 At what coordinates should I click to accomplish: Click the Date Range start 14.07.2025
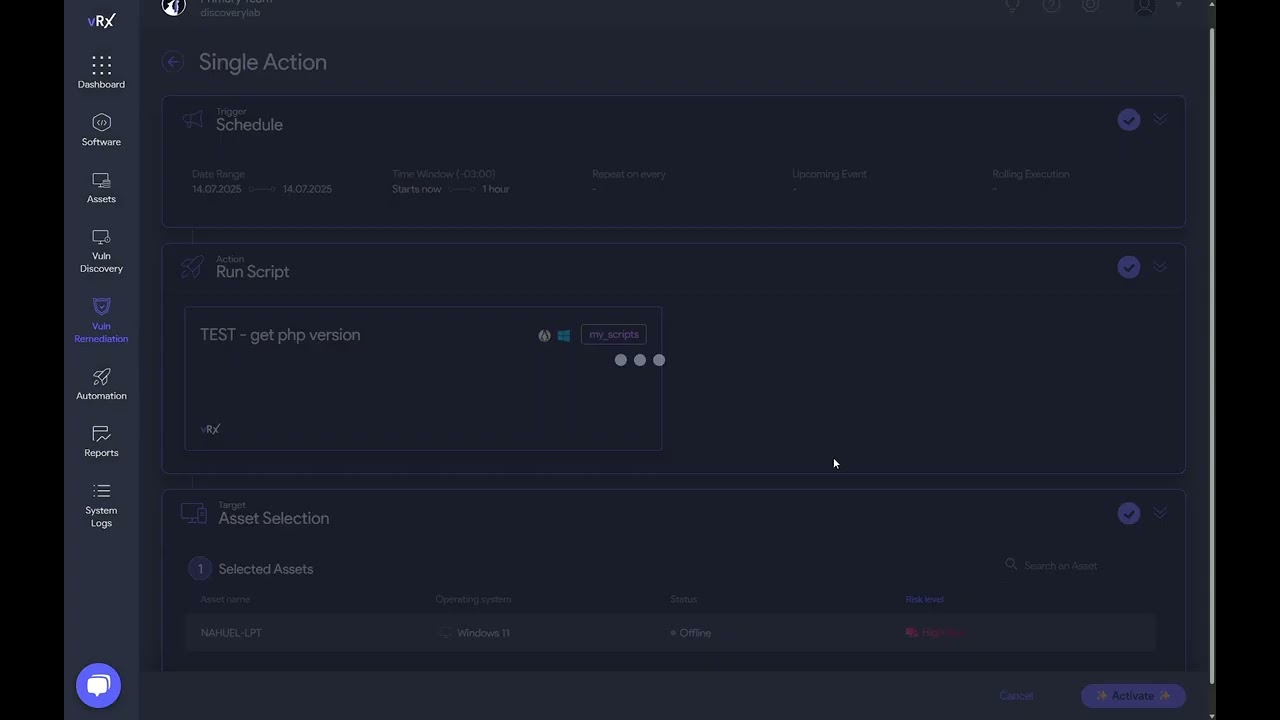click(217, 189)
